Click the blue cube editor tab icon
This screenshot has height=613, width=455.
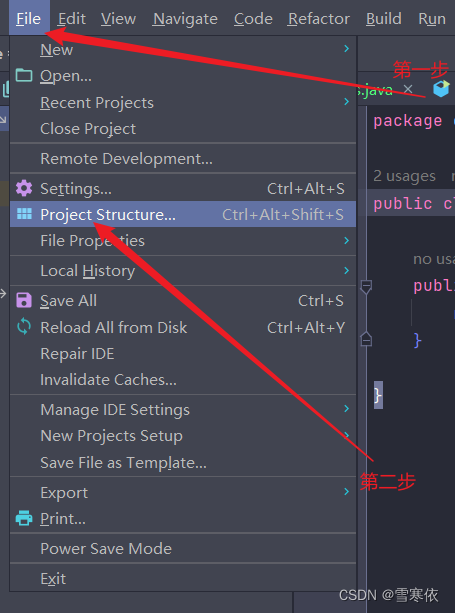coord(441,89)
